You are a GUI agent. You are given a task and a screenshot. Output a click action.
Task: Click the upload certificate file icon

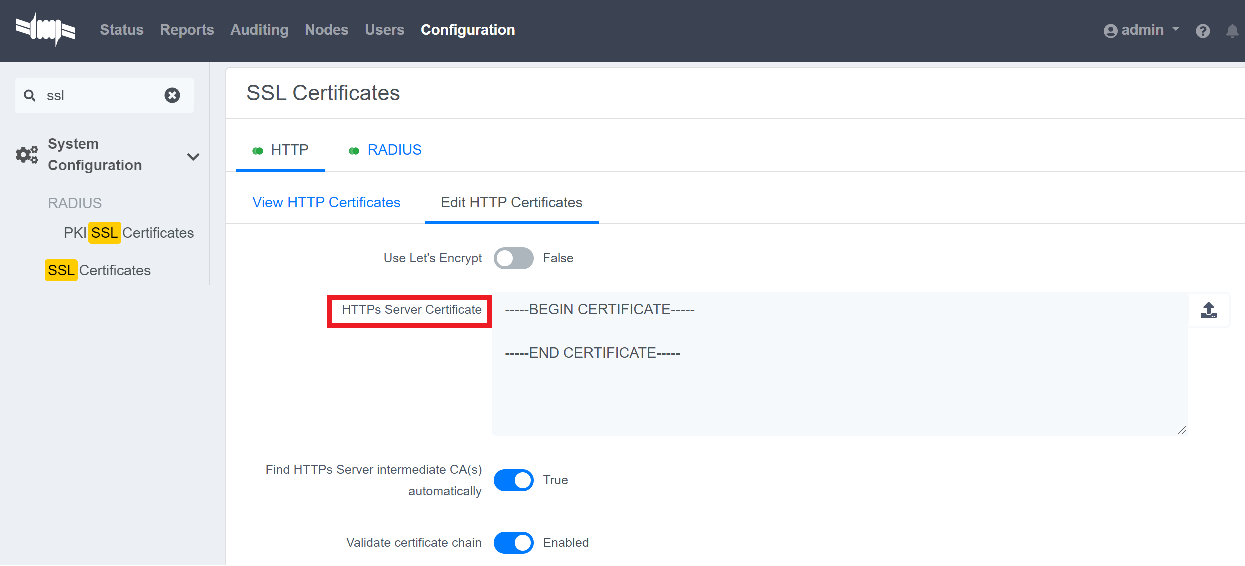click(1209, 310)
